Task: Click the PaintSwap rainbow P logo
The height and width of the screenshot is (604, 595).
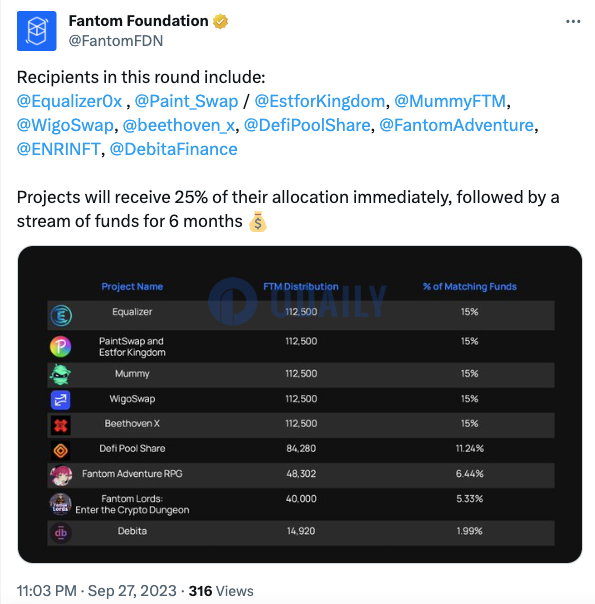Action: (x=60, y=346)
